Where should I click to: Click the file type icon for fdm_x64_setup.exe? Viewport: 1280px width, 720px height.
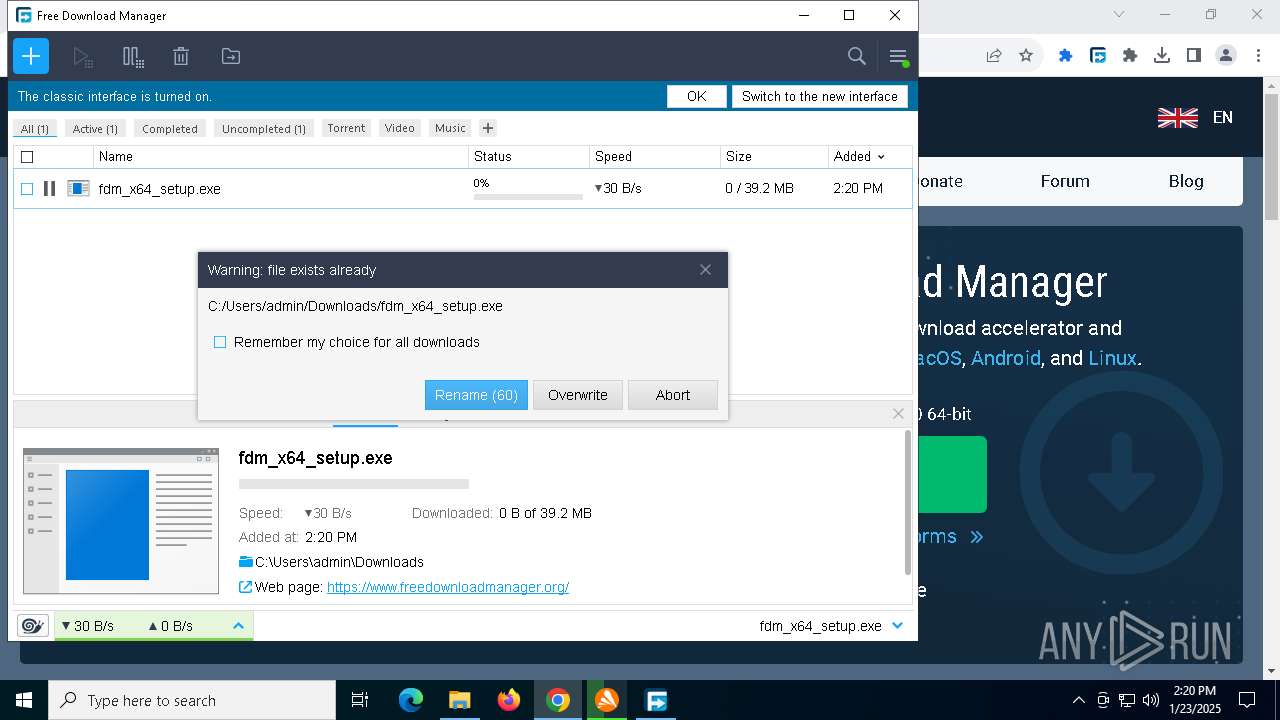point(78,188)
